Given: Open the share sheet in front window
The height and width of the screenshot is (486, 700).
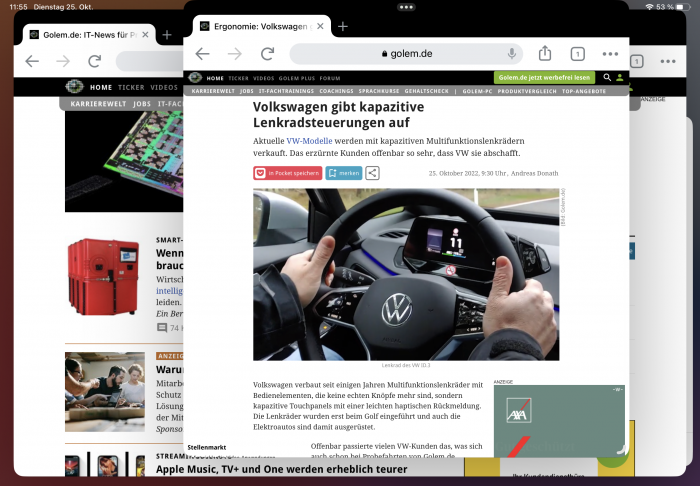Looking at the screenshot, I should pos(545,53).
